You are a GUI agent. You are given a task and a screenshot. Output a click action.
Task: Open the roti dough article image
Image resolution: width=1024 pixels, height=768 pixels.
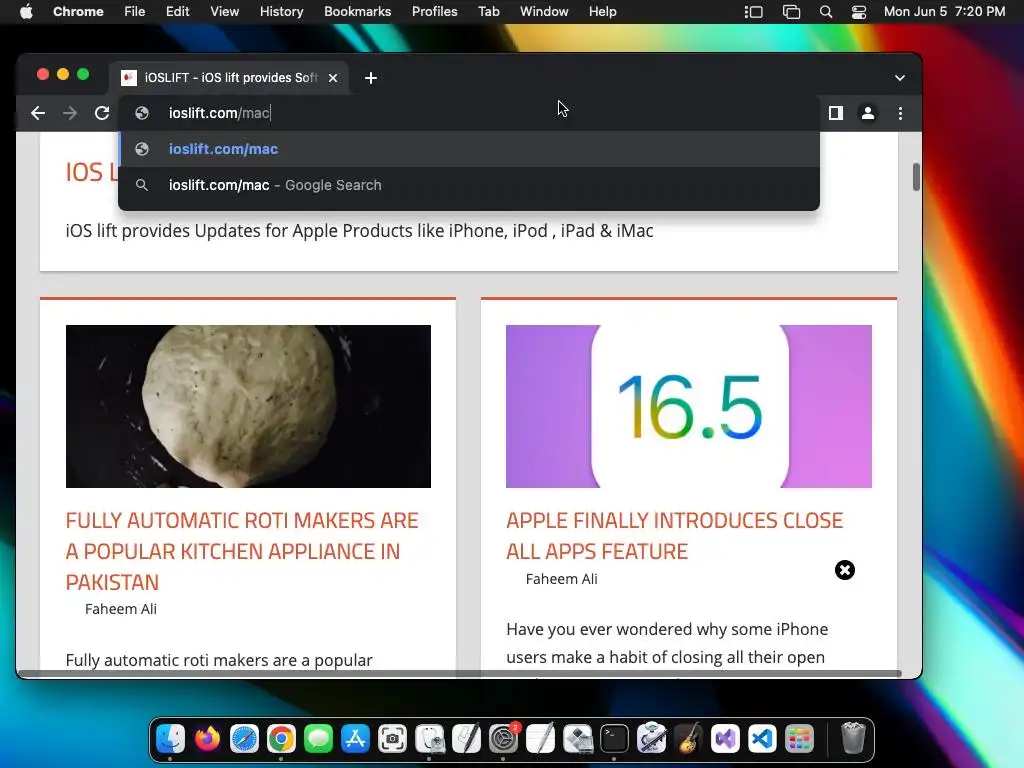(248, 406)
